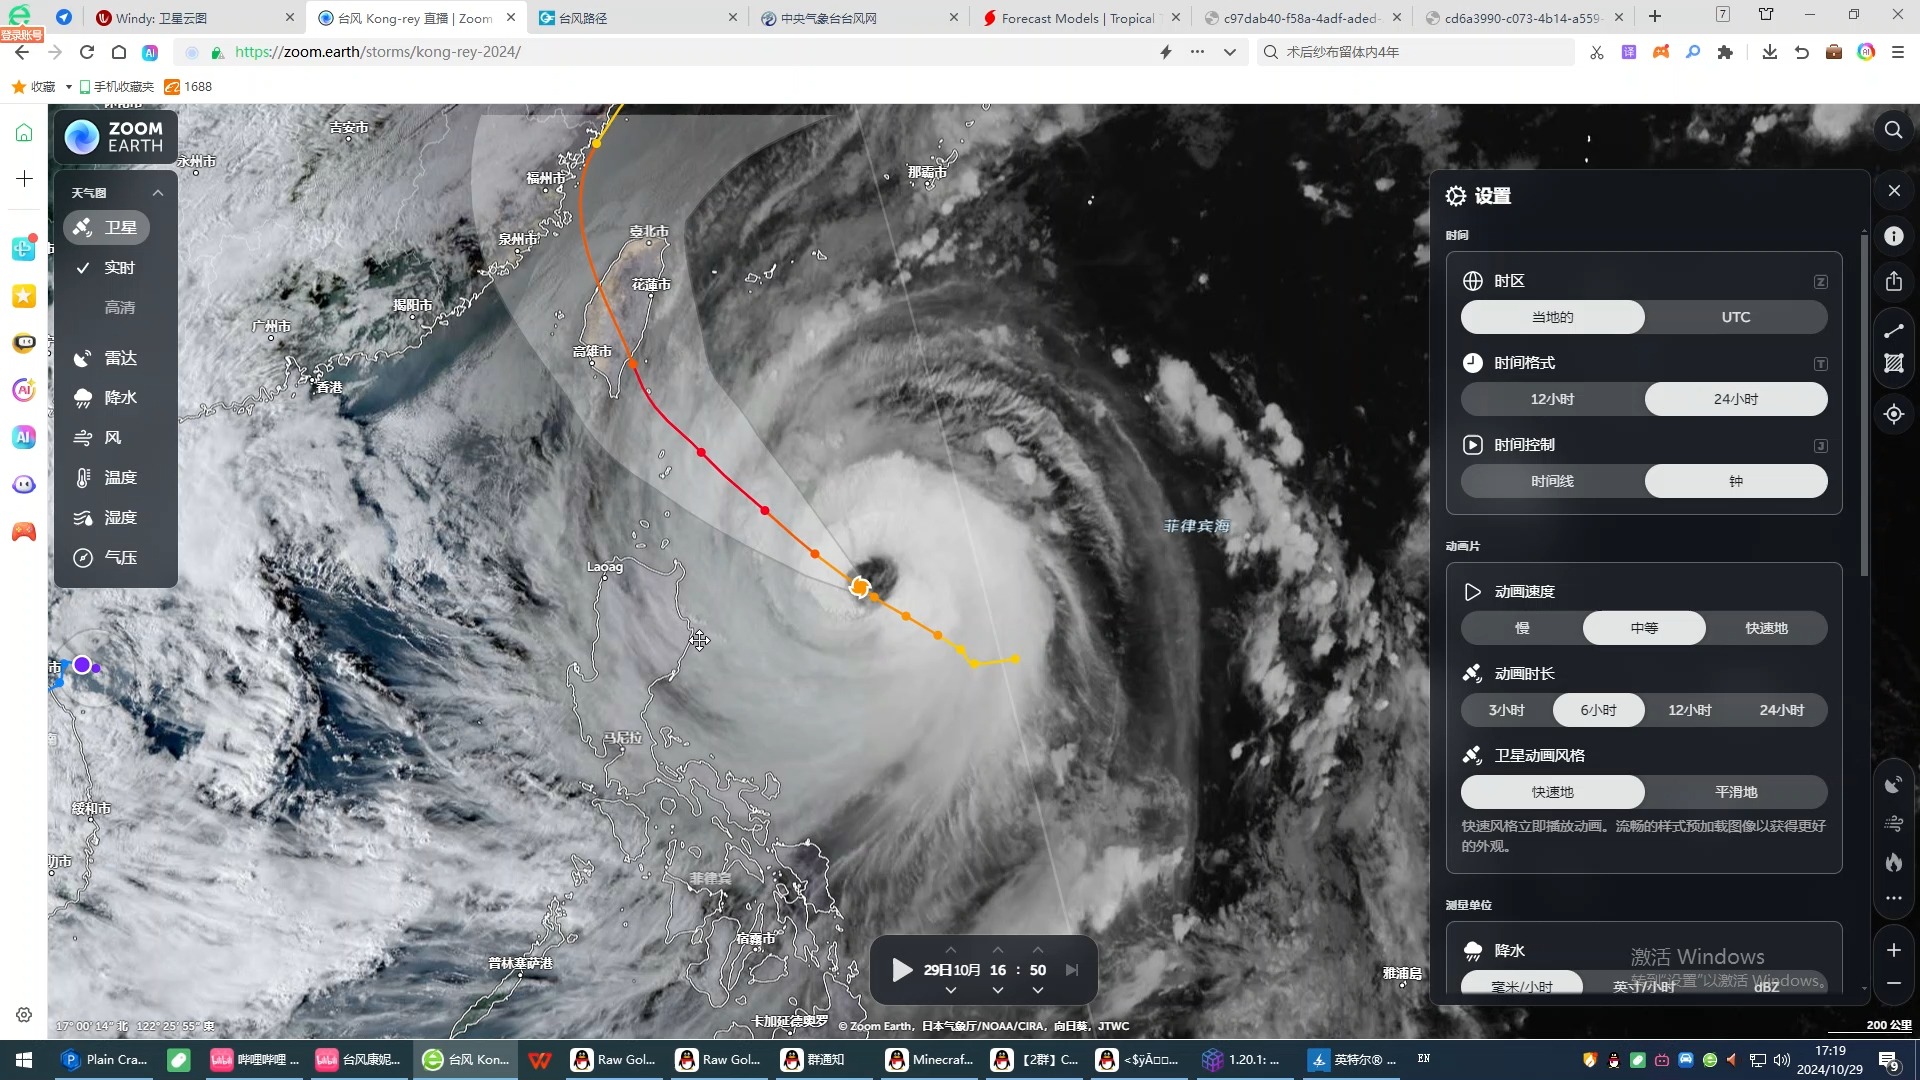1920x1080 pixels.
Task: Set animation duration to 3小时
Action: 1507,710
